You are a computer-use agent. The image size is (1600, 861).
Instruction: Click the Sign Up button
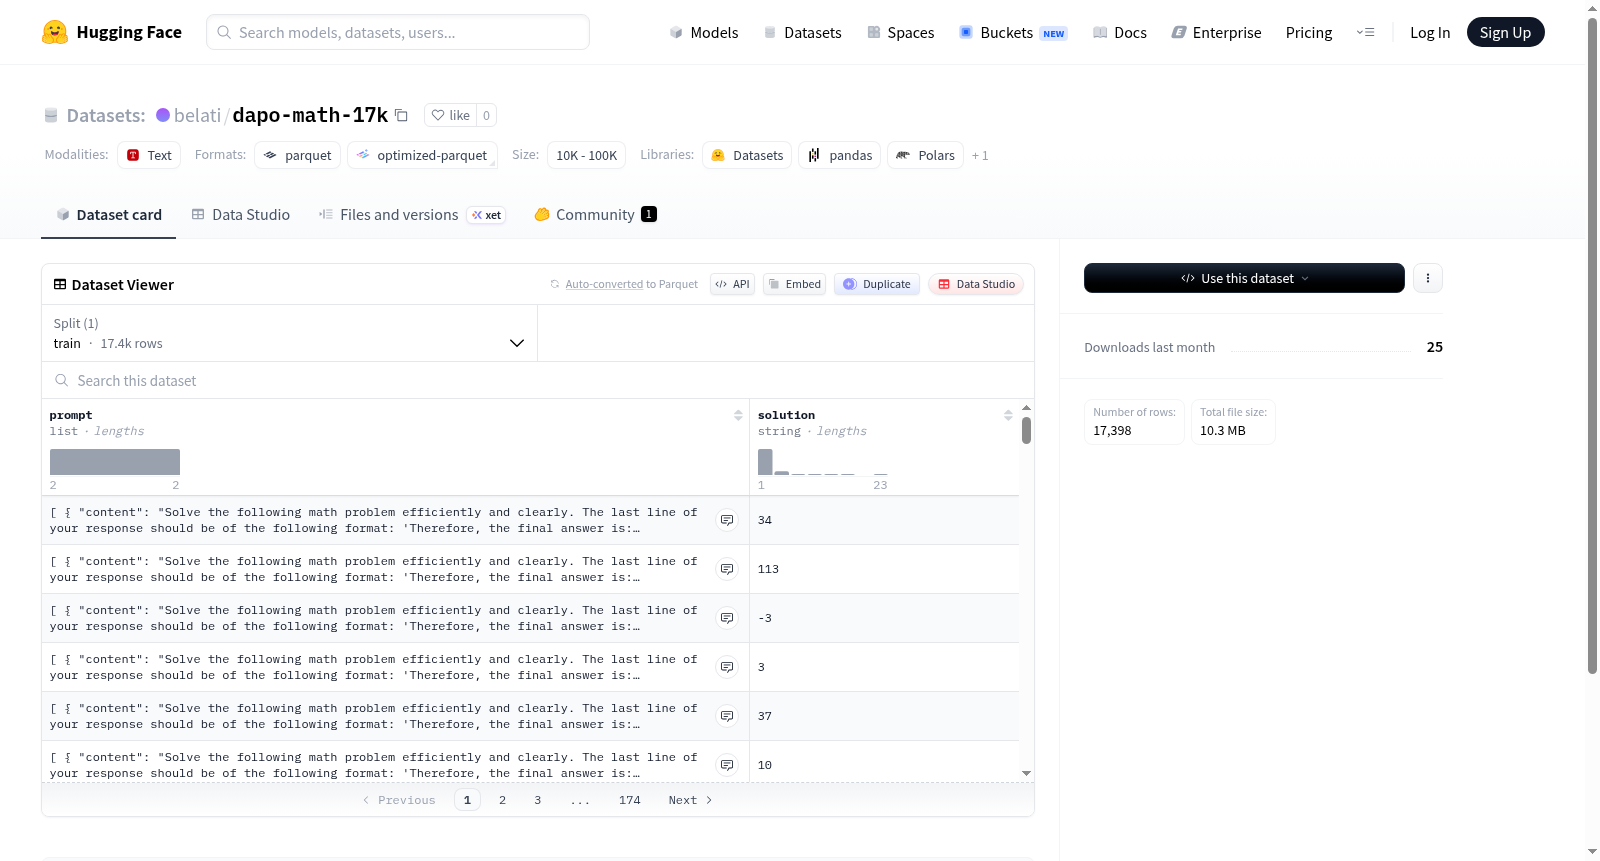coord(1505,32)
